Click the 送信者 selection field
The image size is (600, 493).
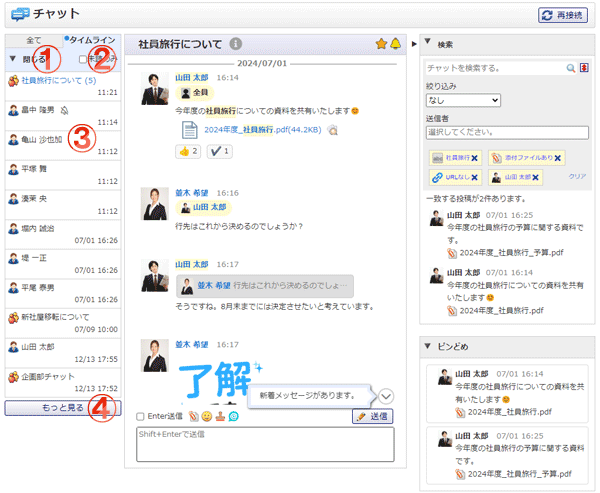tap(507, 132)
